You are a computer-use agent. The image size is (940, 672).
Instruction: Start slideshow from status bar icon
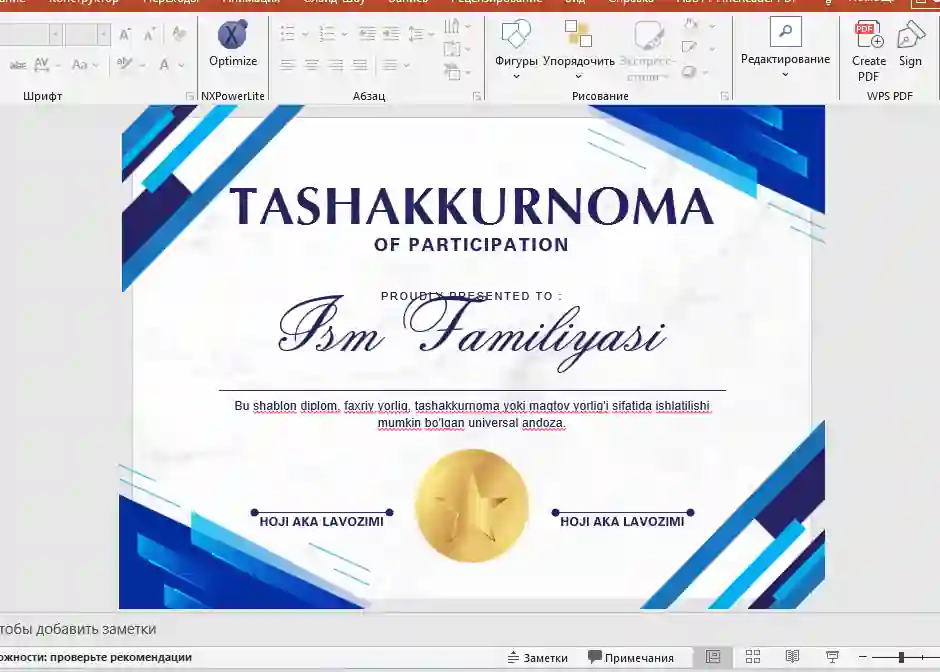coord(832,657)
